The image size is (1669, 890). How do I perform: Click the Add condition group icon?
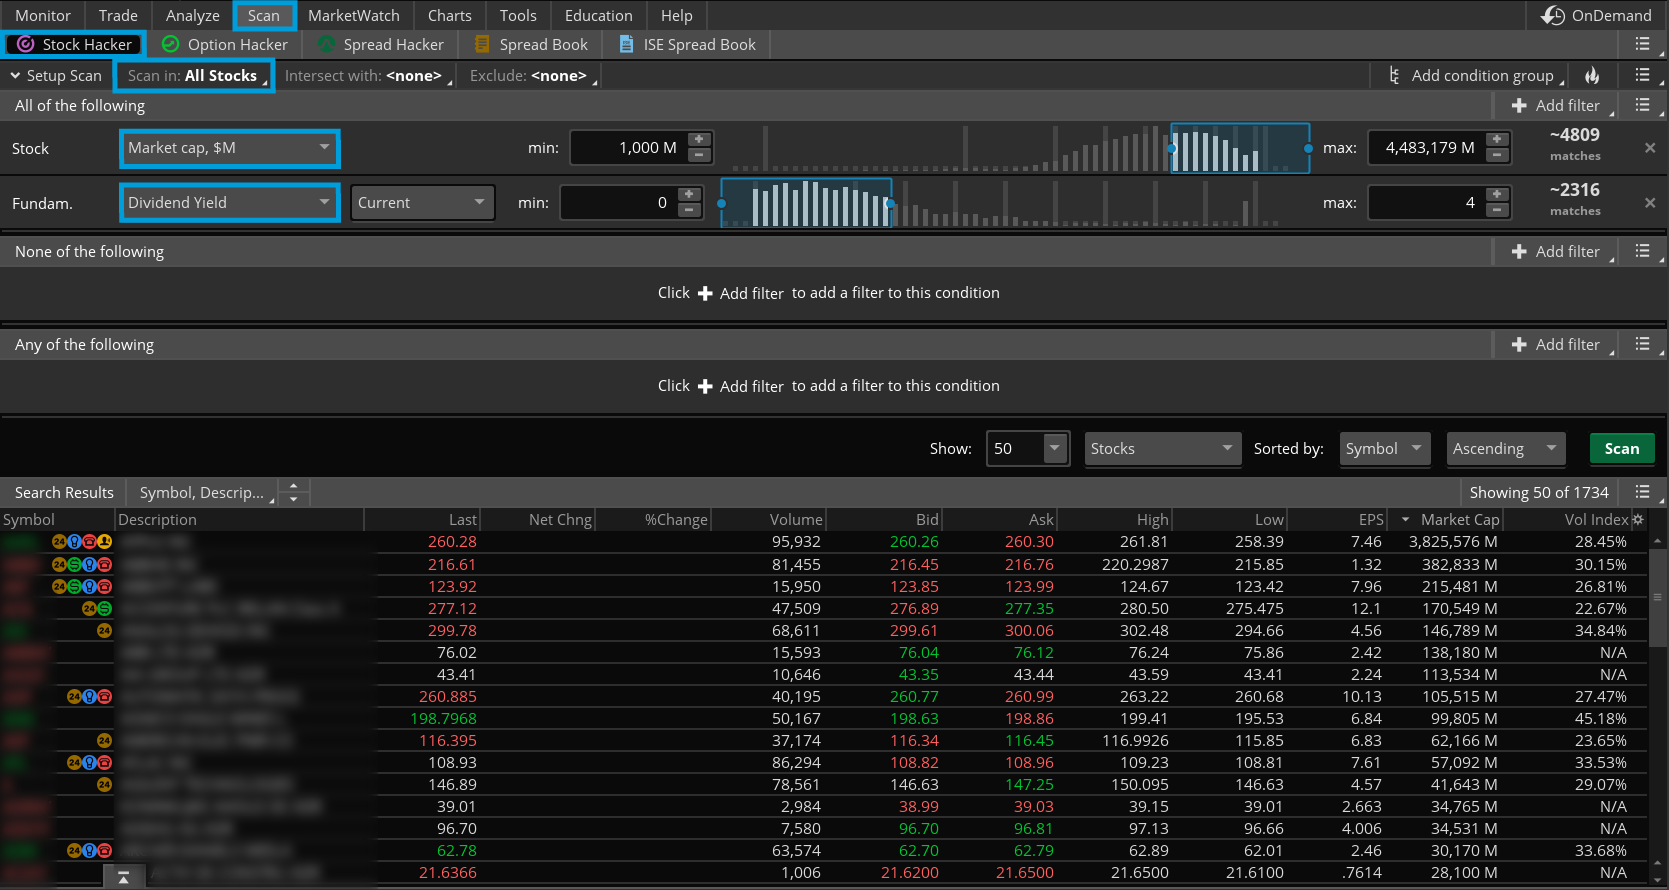(x=1394, y=75)
